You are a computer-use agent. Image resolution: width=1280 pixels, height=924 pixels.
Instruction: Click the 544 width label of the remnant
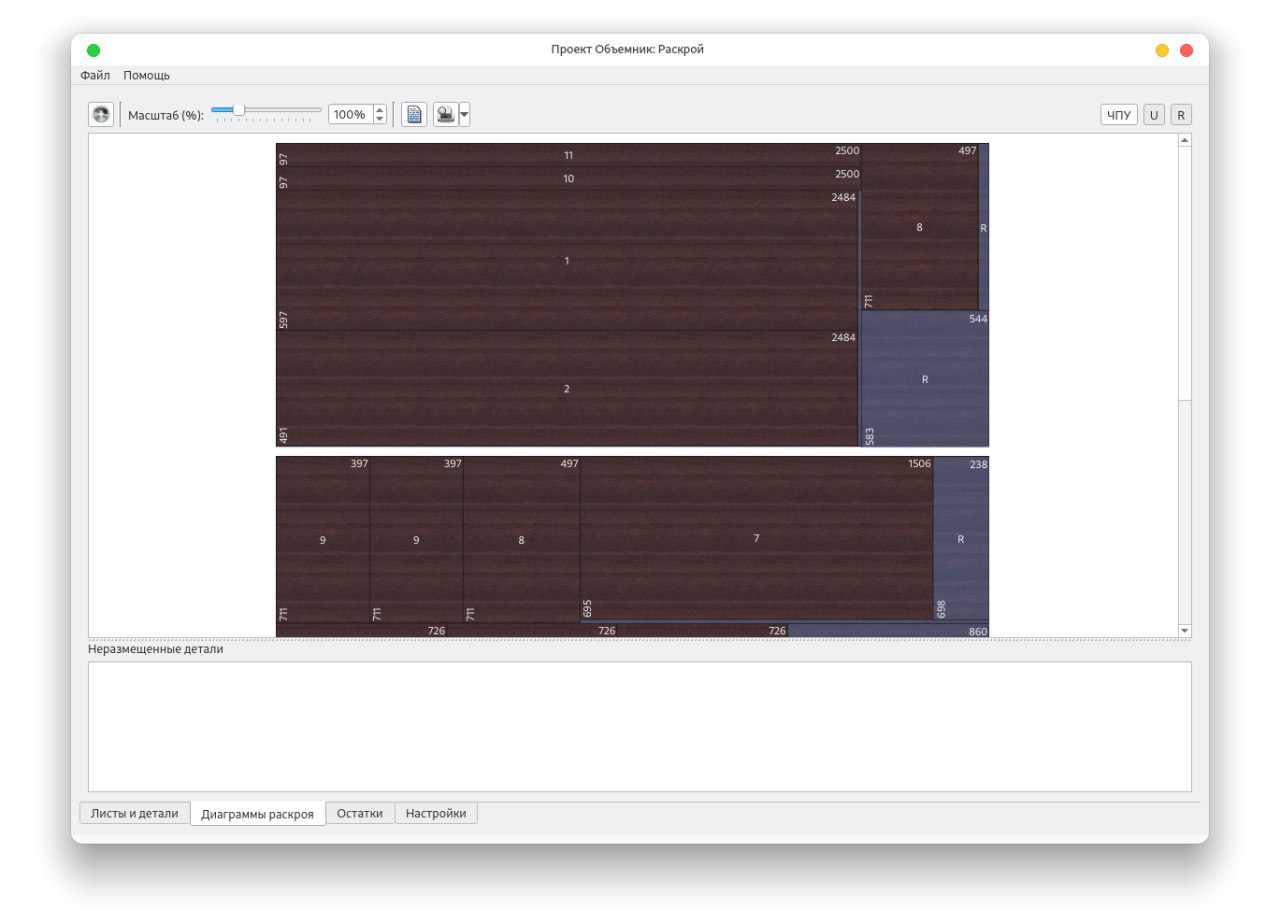pyautogui.click(x=978, y=319)
